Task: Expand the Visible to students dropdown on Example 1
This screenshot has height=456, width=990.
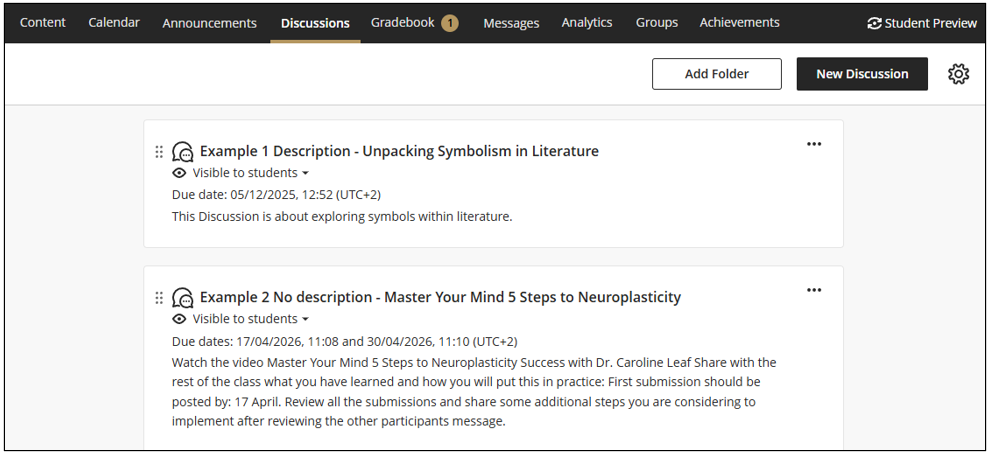Action: 251,173
